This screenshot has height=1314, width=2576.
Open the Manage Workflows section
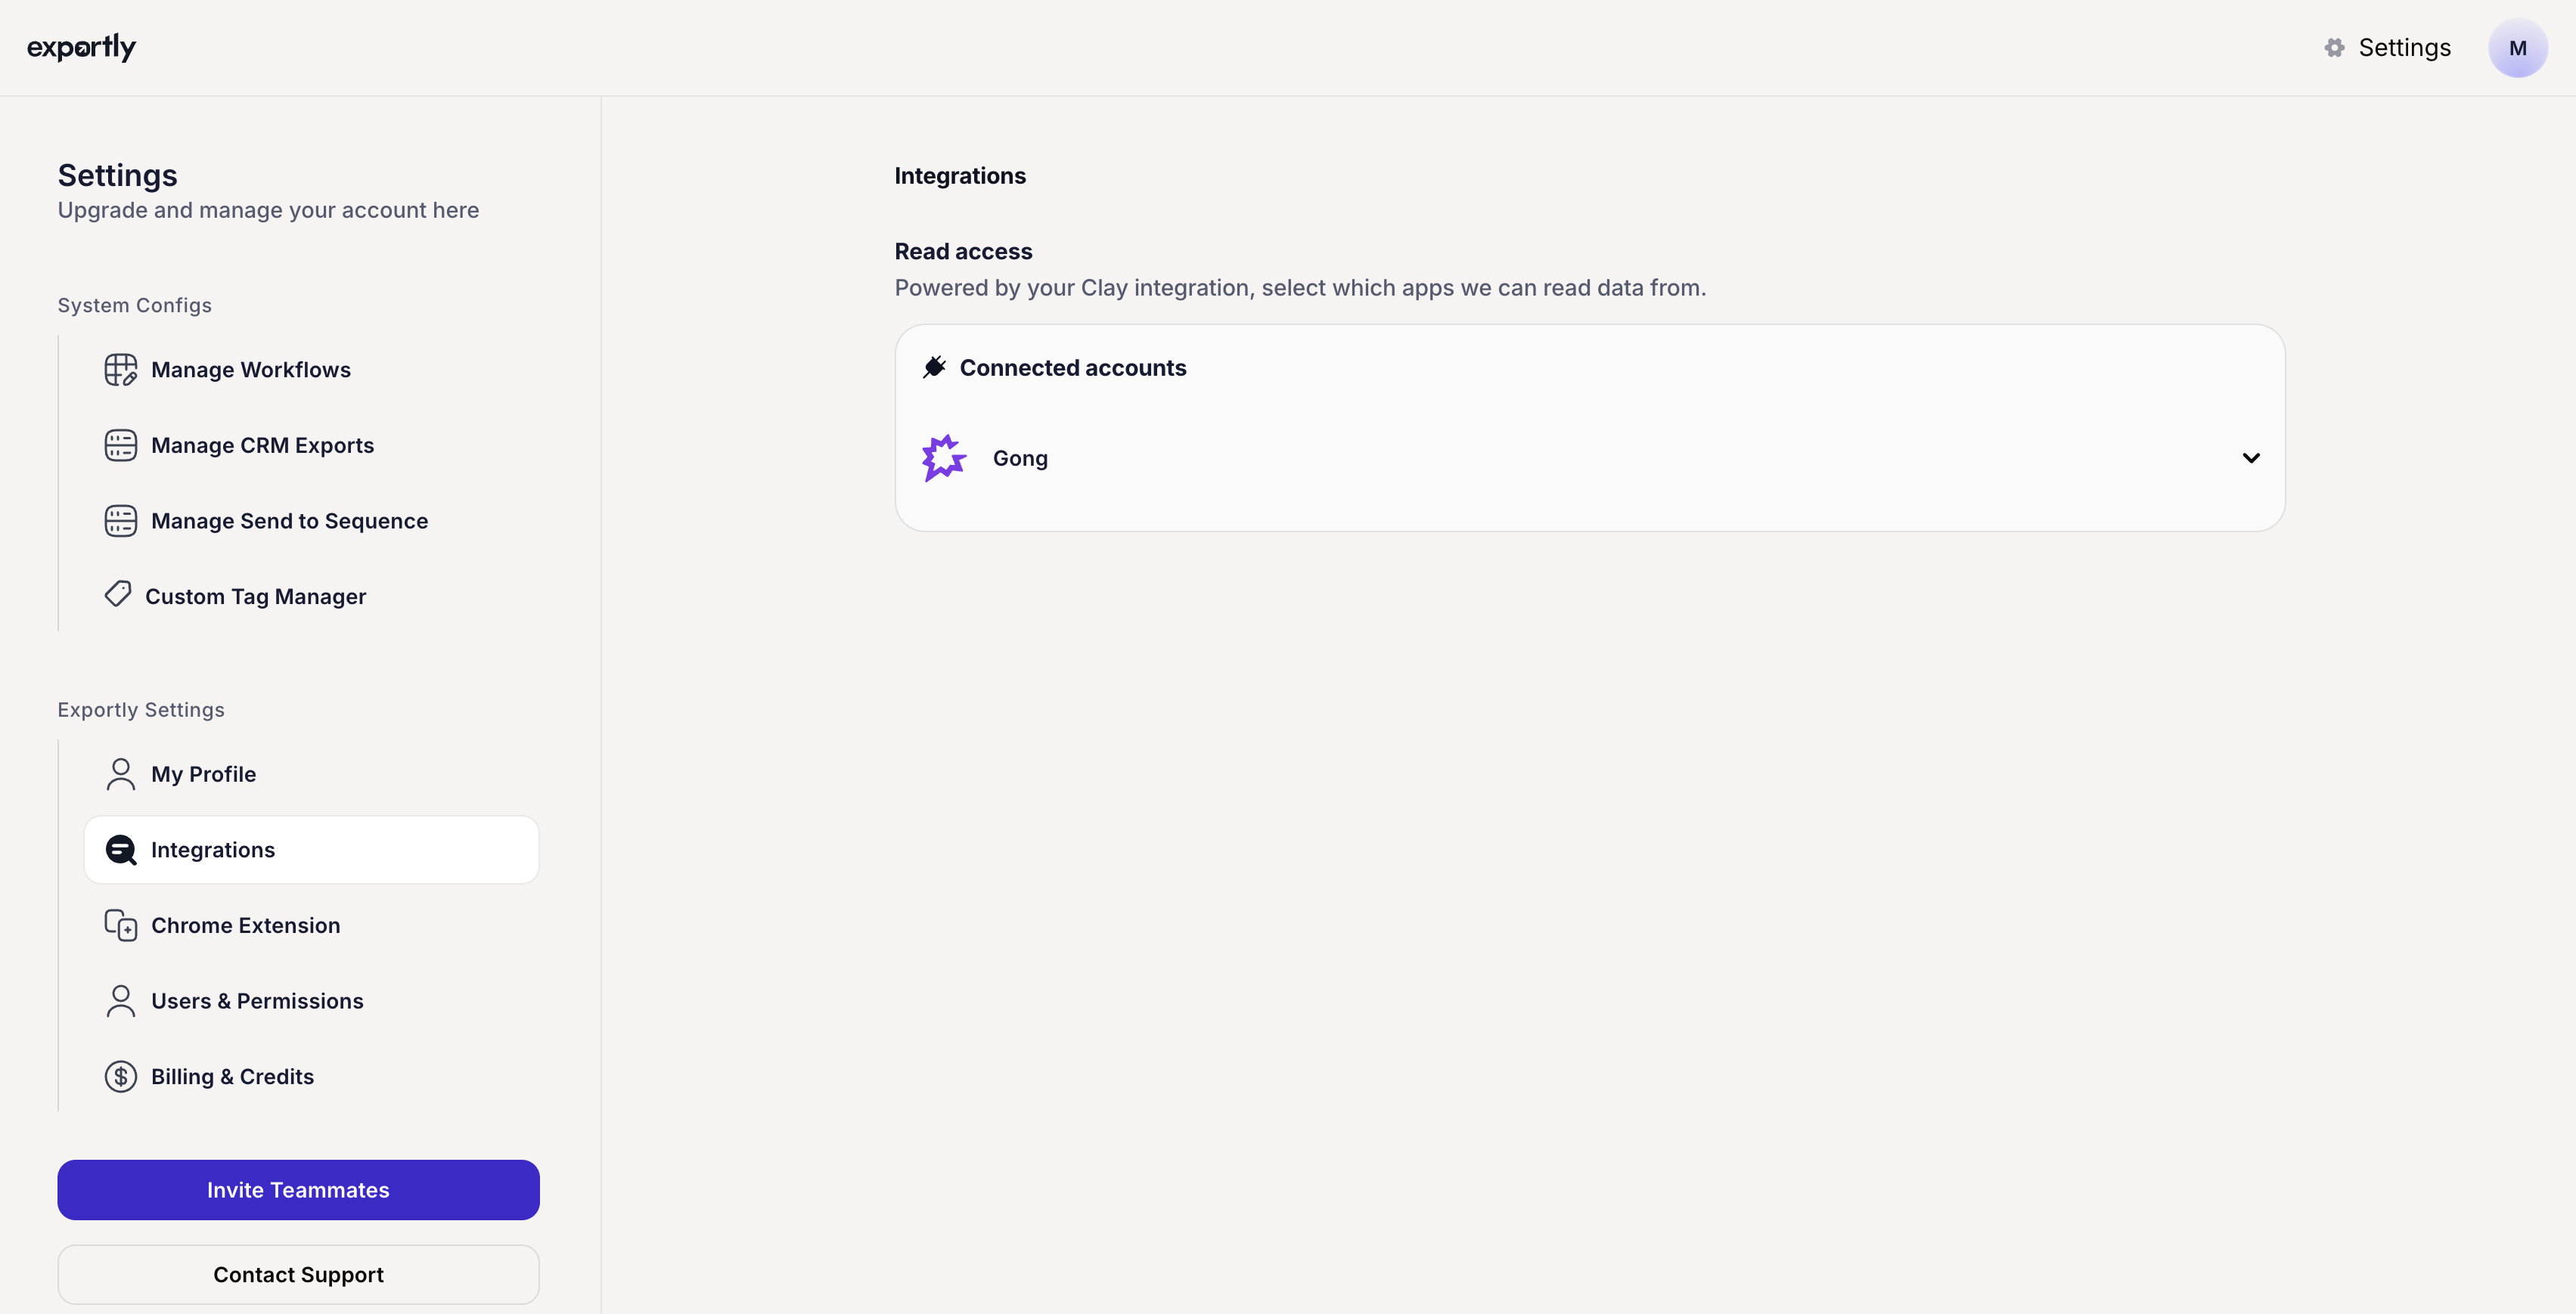point(251,370)
